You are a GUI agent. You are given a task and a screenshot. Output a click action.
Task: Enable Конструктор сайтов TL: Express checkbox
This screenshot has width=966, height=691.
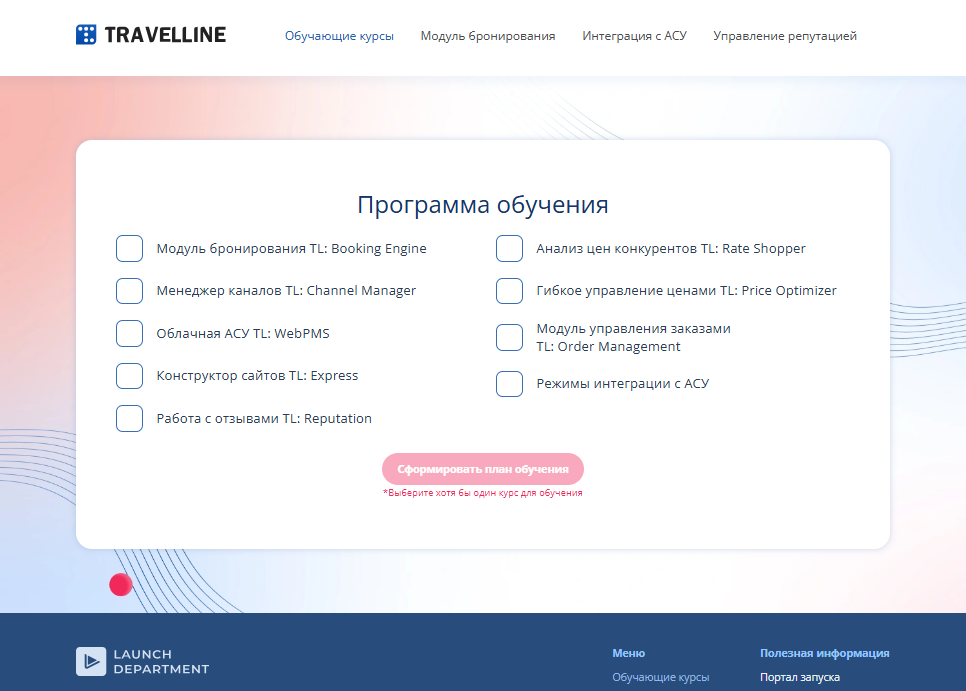129,376
